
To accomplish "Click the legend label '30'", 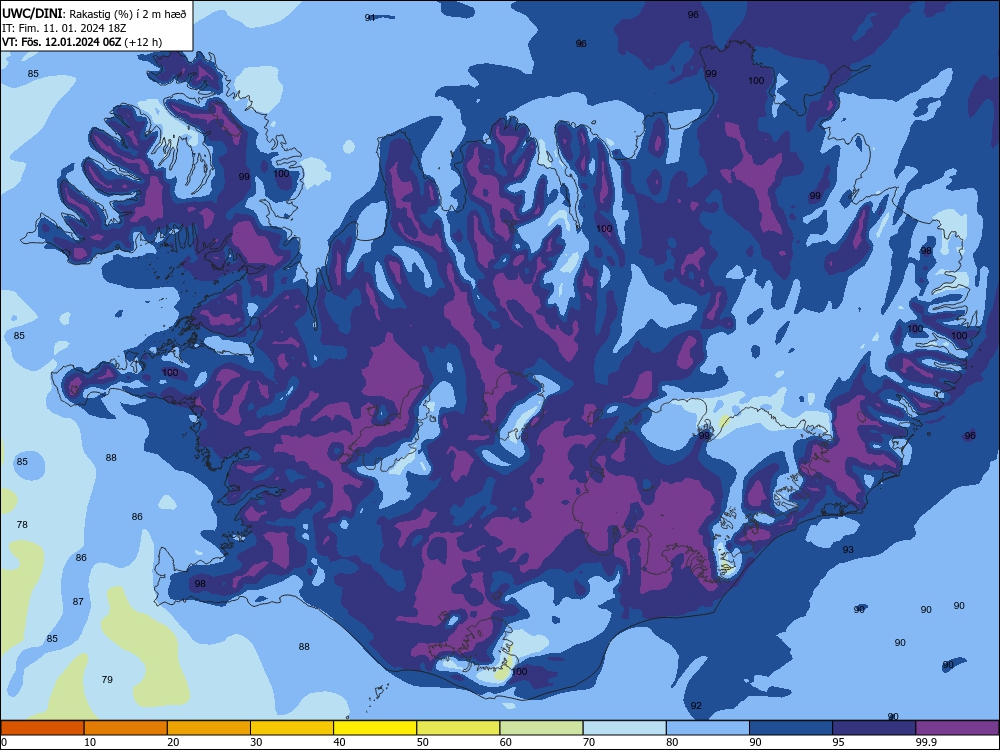I will coord(256,742).
